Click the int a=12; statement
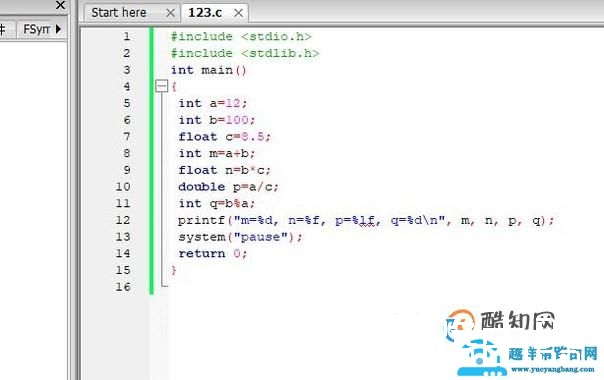This screenshot has height=380, width=604. click(212, 103)
